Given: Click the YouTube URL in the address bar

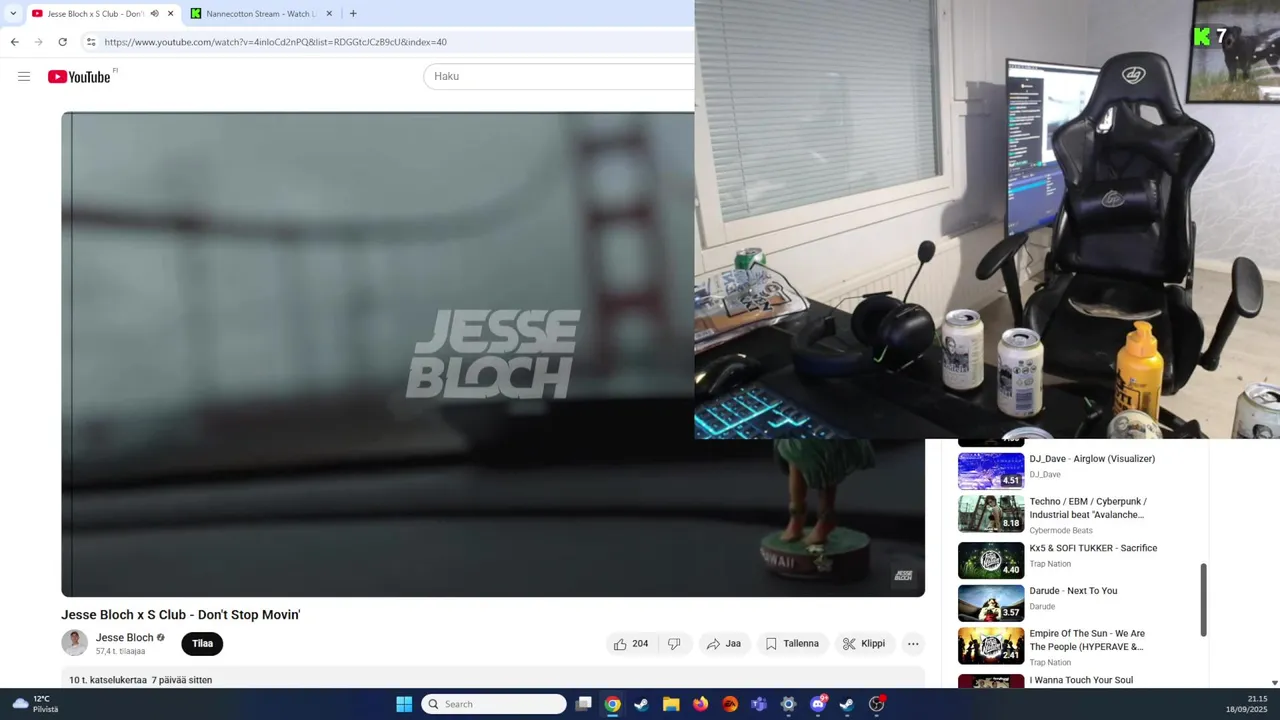Looking at the screenshot, I should coord(275,42).
